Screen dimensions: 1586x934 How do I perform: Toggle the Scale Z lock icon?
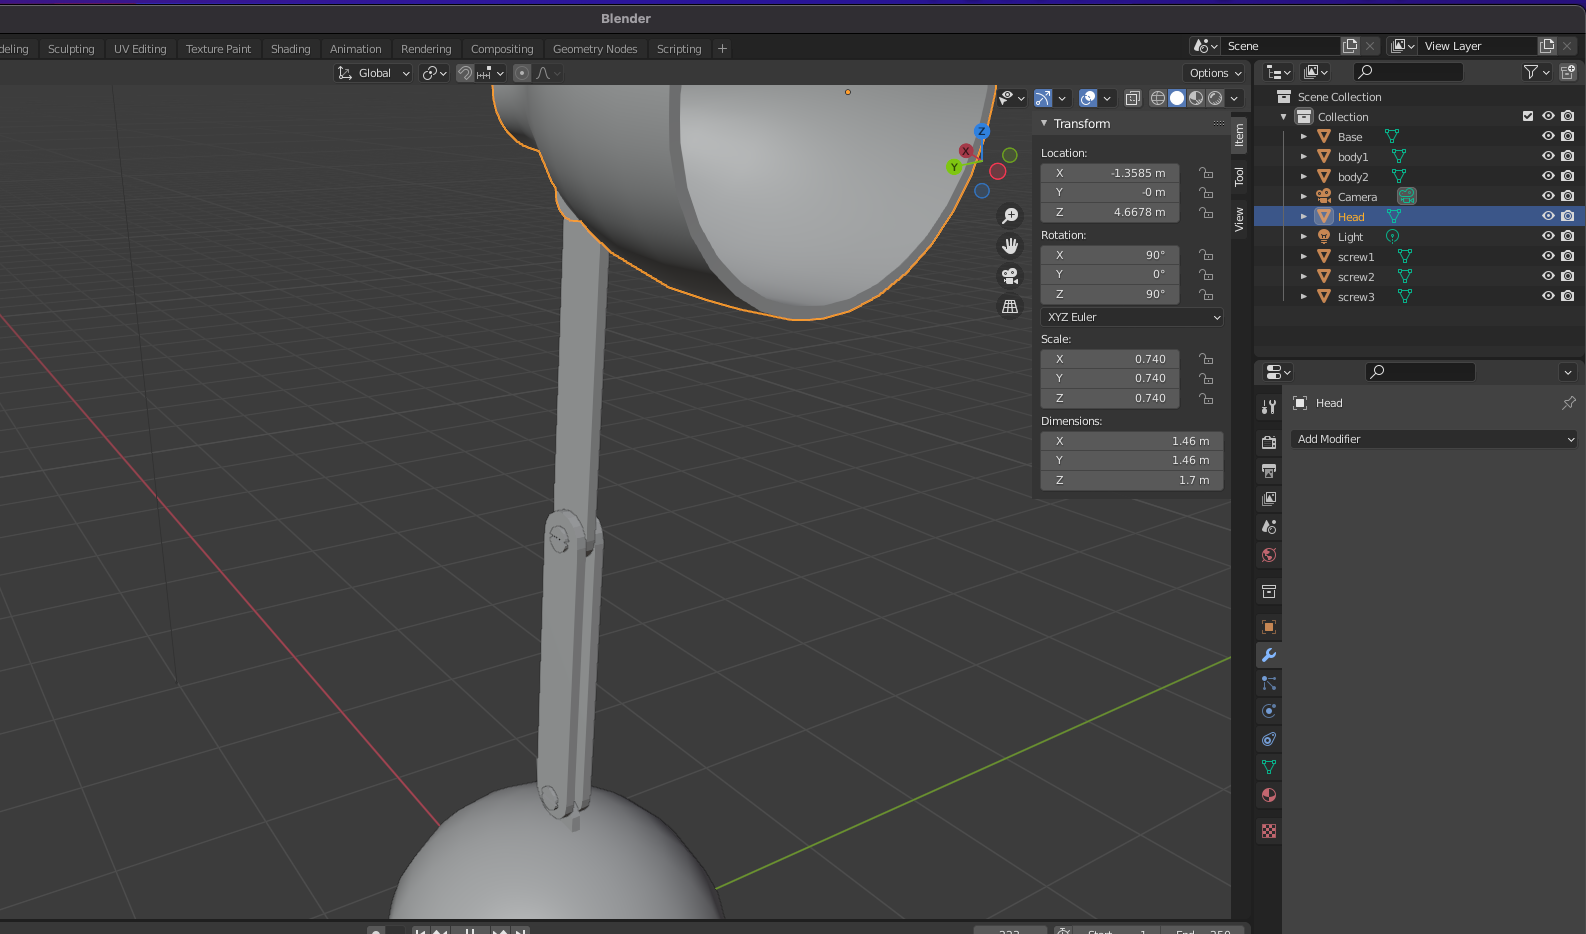pos(1206,398)
